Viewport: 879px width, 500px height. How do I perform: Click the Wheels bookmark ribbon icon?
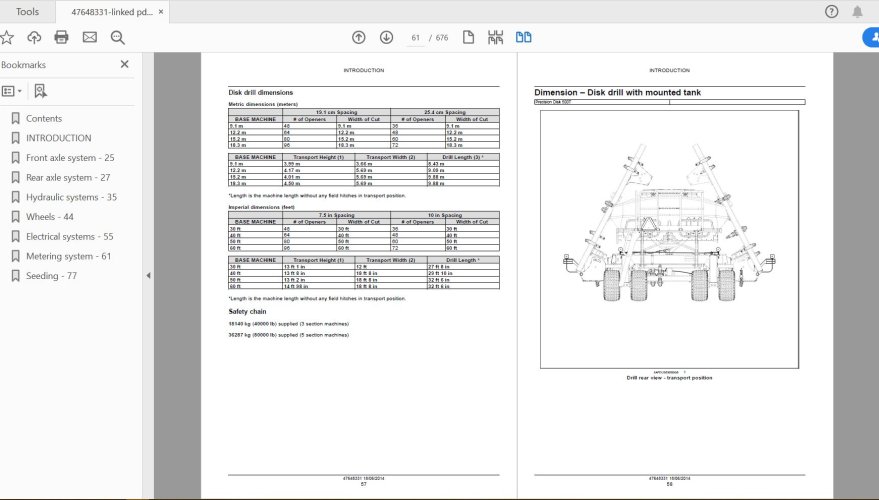(16, 216)
